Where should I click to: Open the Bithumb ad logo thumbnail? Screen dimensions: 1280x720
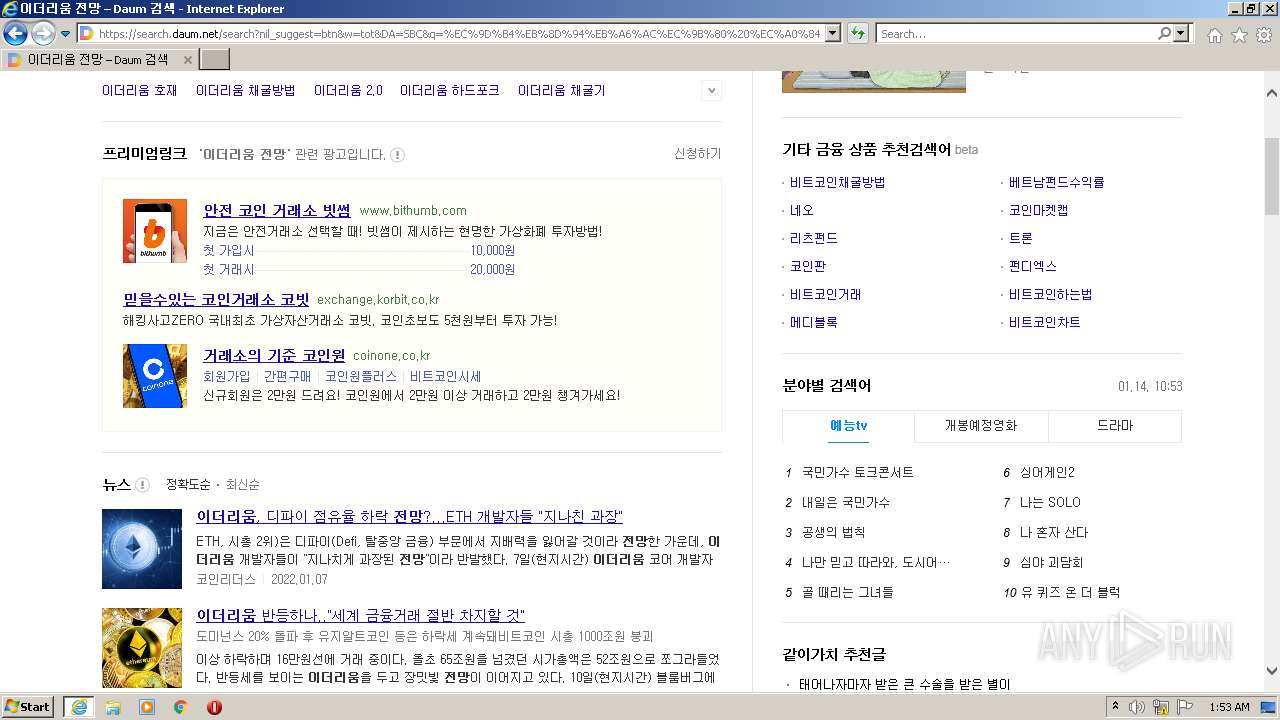point(155,231)
